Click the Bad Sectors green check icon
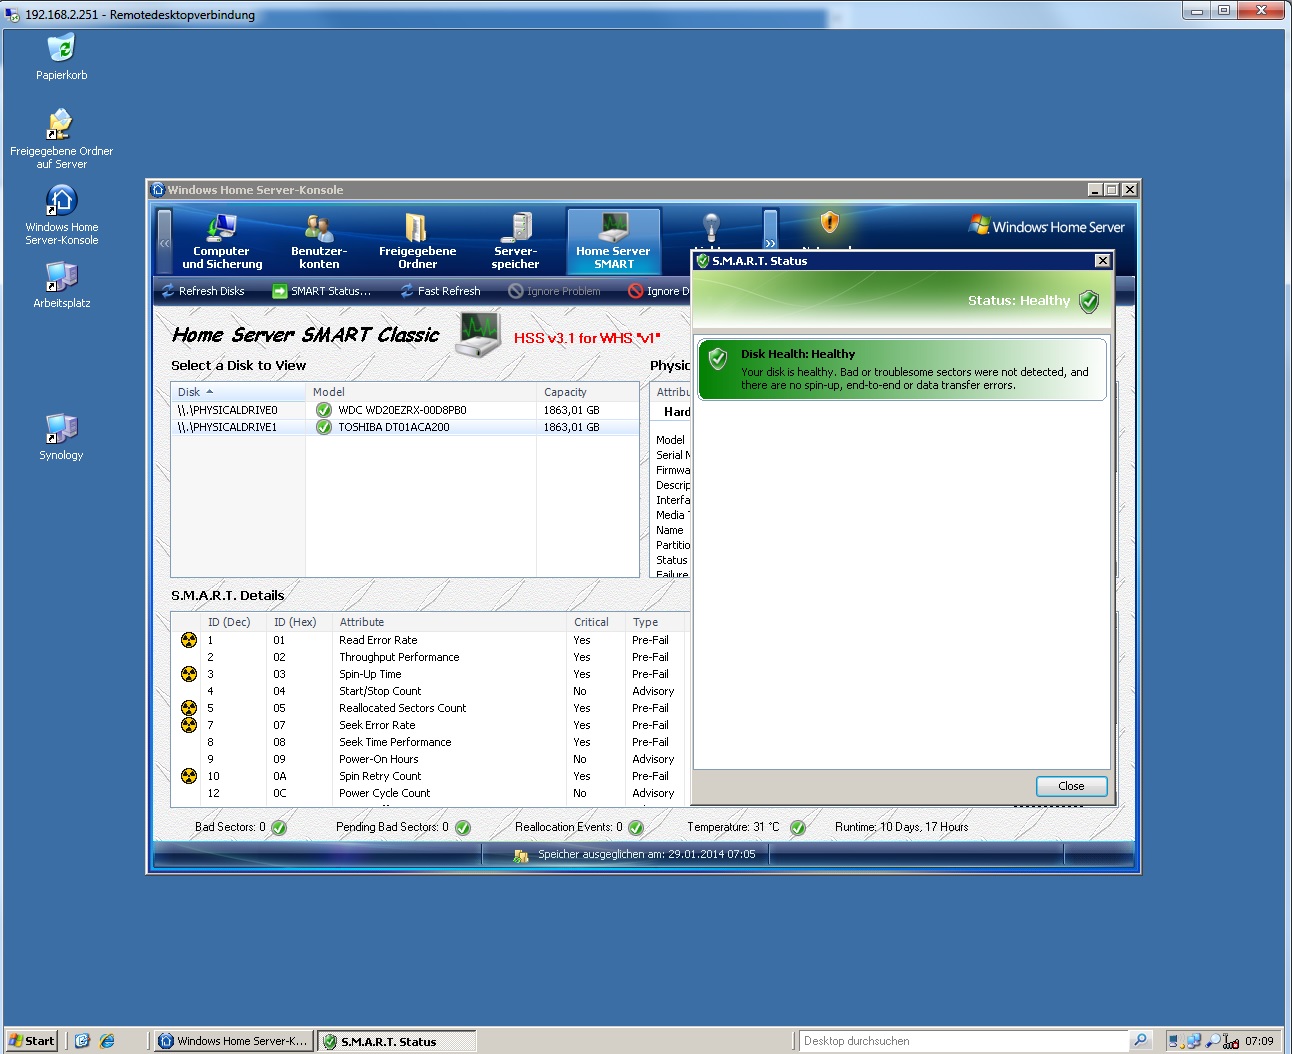The width and height of the screenshot is (1292, 1054). (279, 828)
